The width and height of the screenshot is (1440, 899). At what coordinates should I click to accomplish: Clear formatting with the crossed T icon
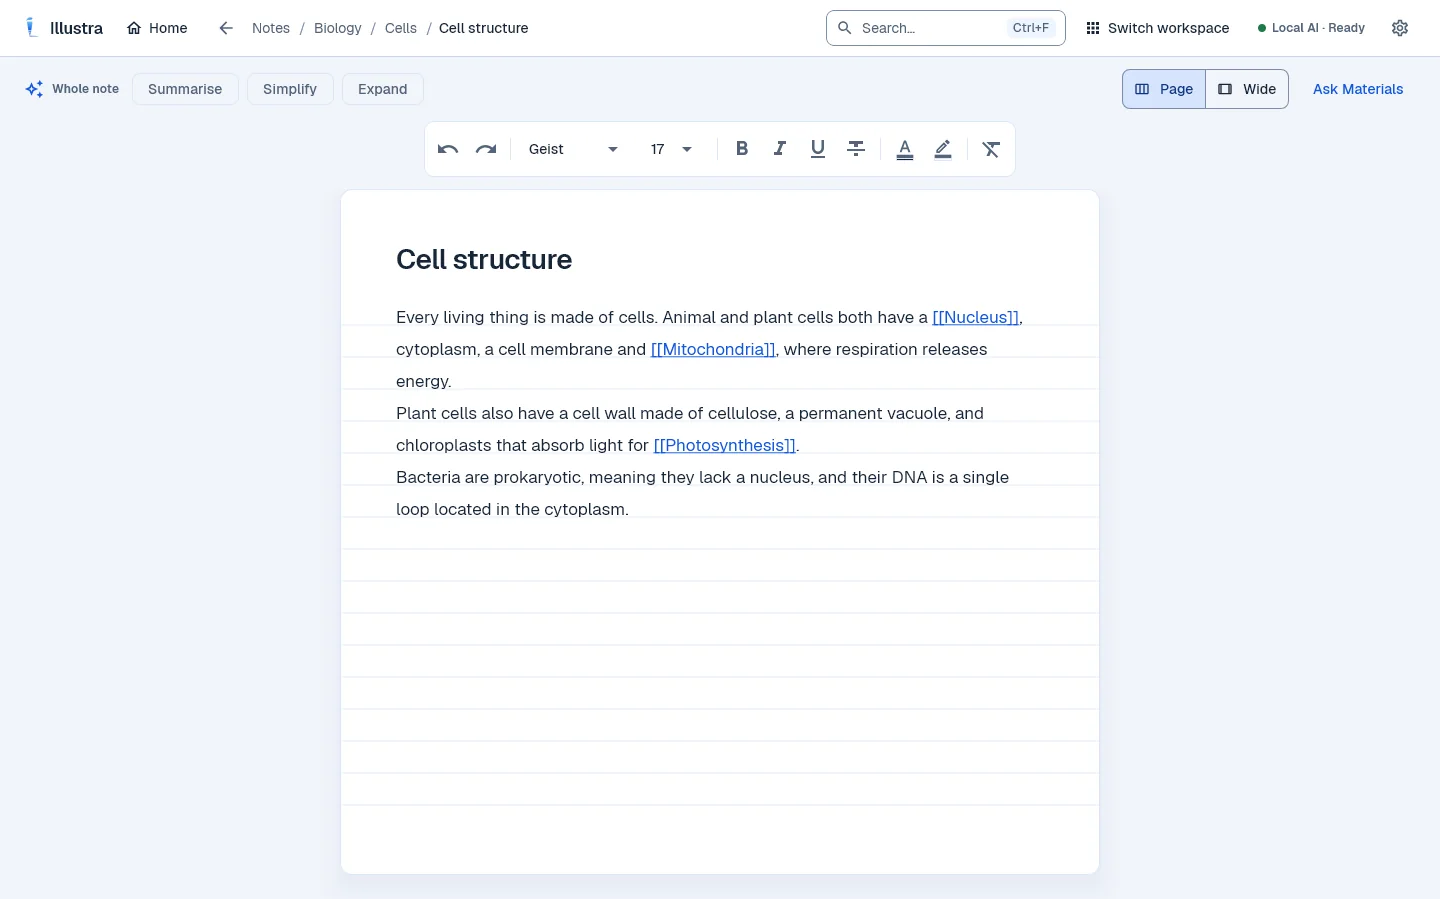pyautogui.click(x=991, y=149)
